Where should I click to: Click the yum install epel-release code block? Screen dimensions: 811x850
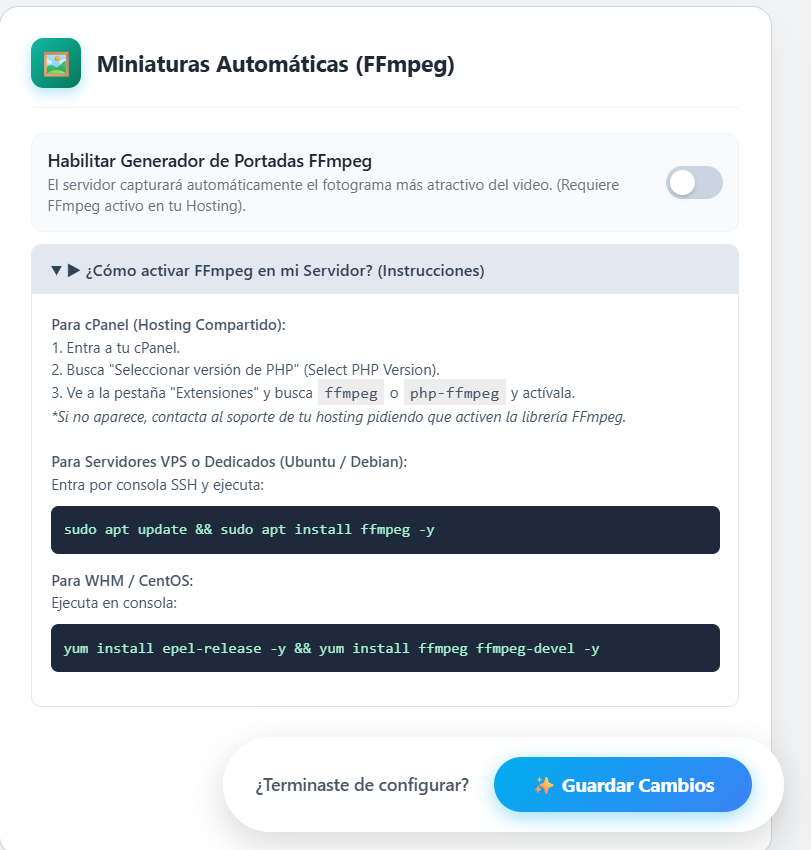385,648
